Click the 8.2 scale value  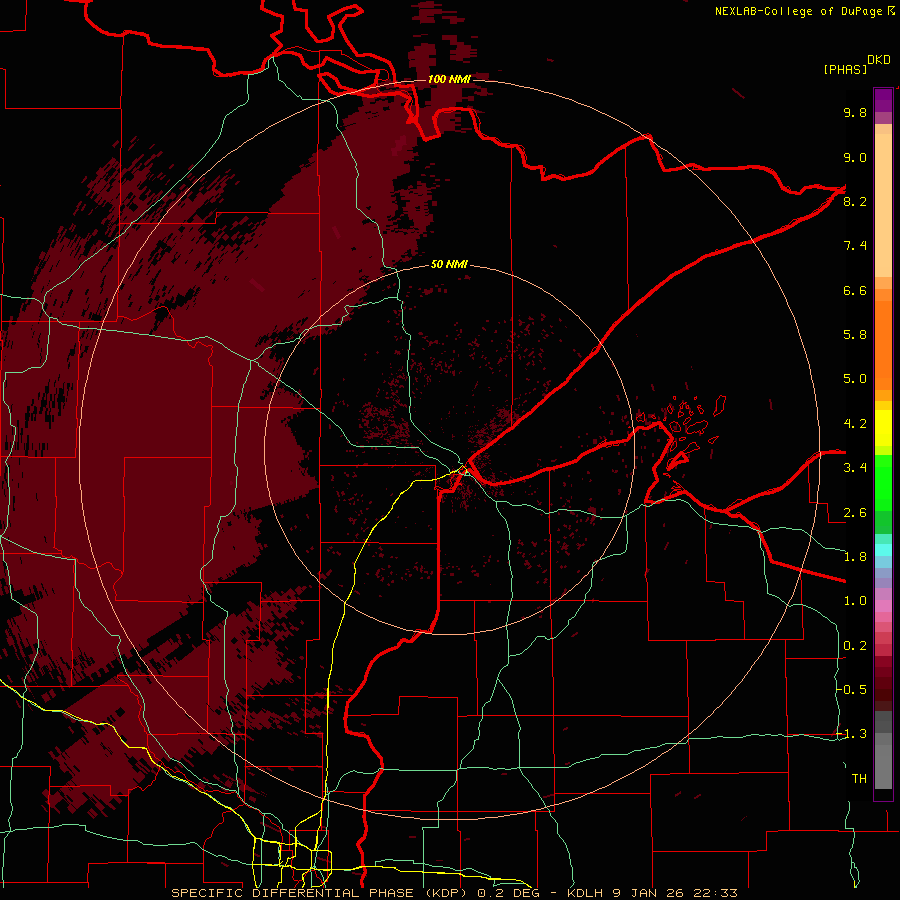coord(855,201)
